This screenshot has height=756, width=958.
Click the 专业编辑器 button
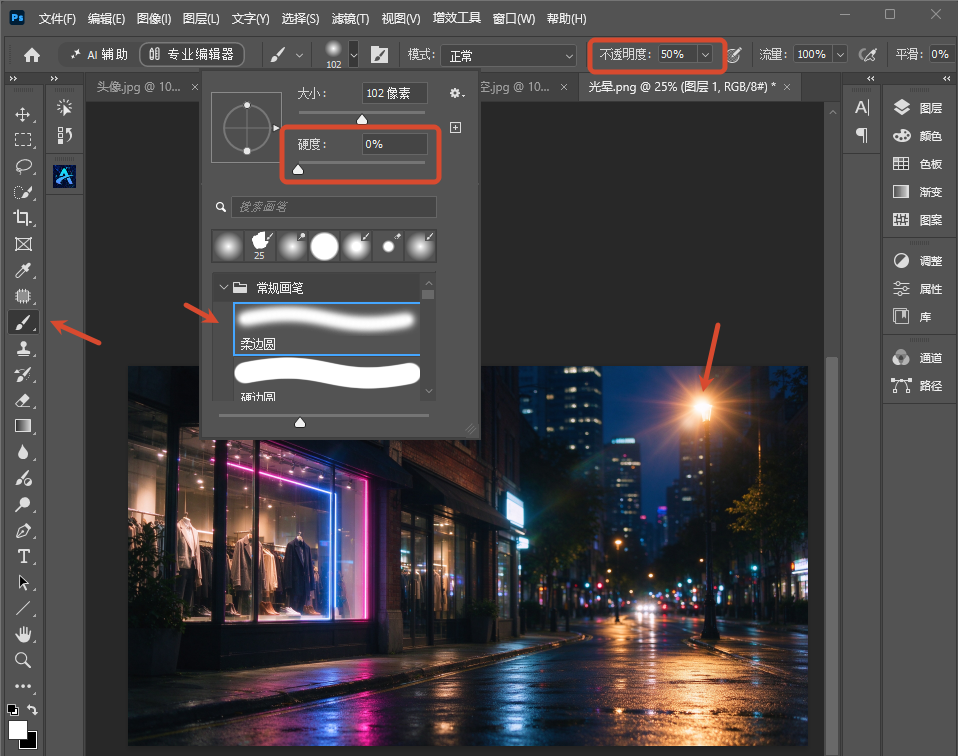pos(192,54)
